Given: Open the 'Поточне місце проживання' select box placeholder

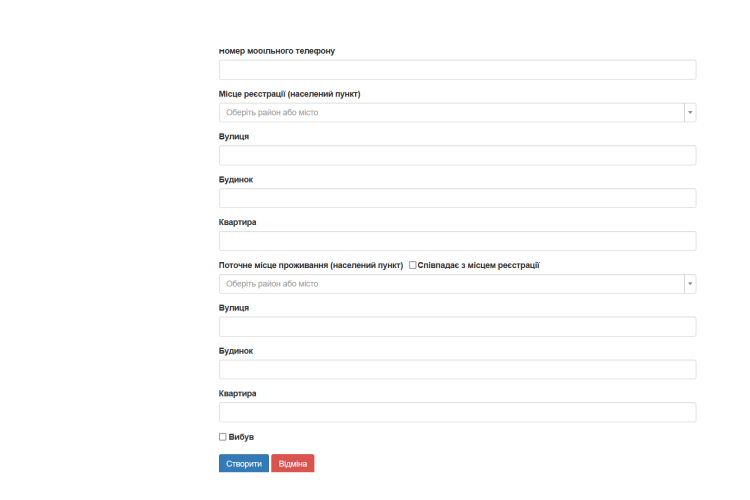Looking at the screenshot, I should 452,284.
